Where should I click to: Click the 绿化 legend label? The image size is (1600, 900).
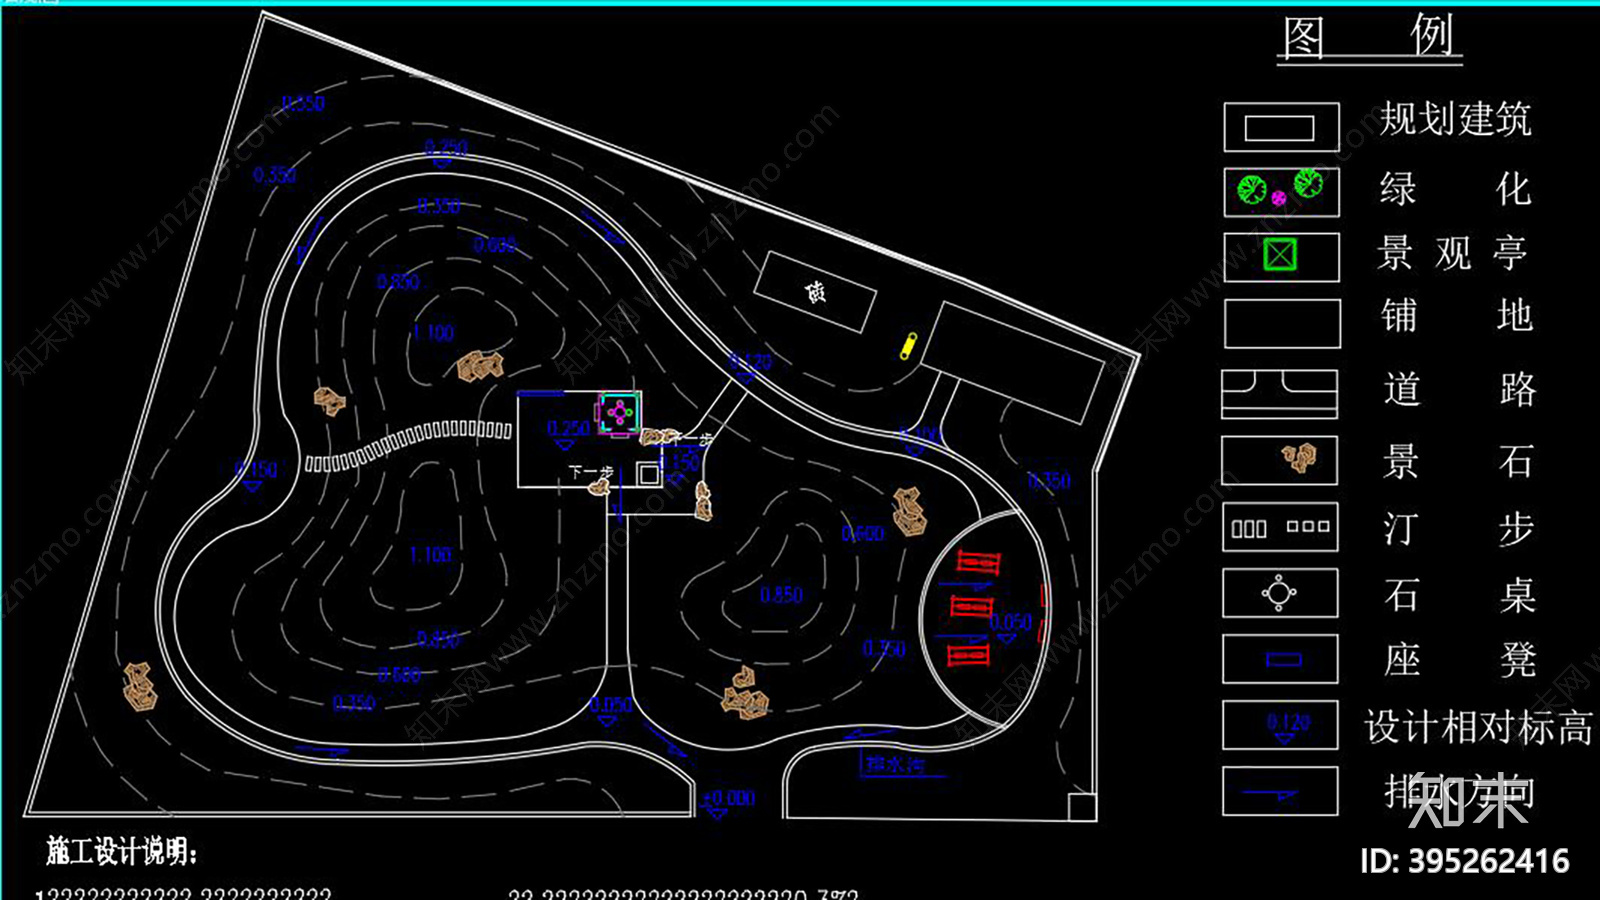coord(1455,189)
